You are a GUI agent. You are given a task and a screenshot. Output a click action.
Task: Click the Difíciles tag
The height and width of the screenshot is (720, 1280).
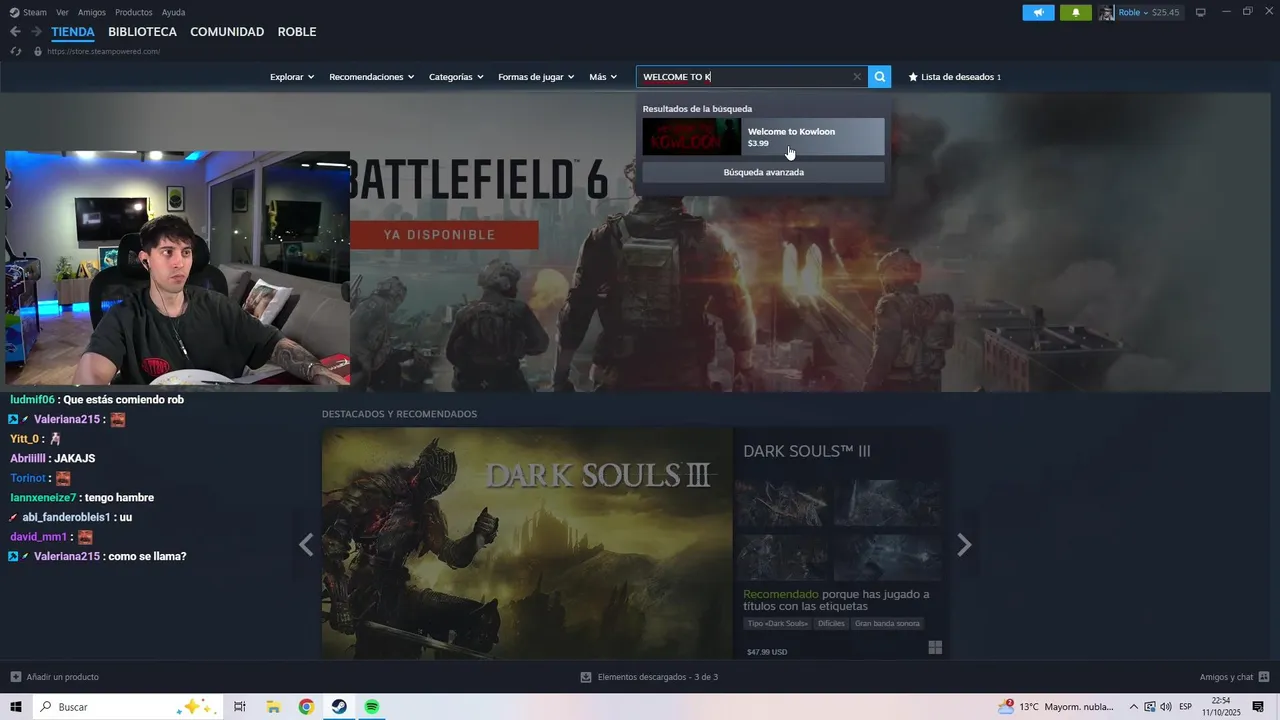(x=831, y=624)
